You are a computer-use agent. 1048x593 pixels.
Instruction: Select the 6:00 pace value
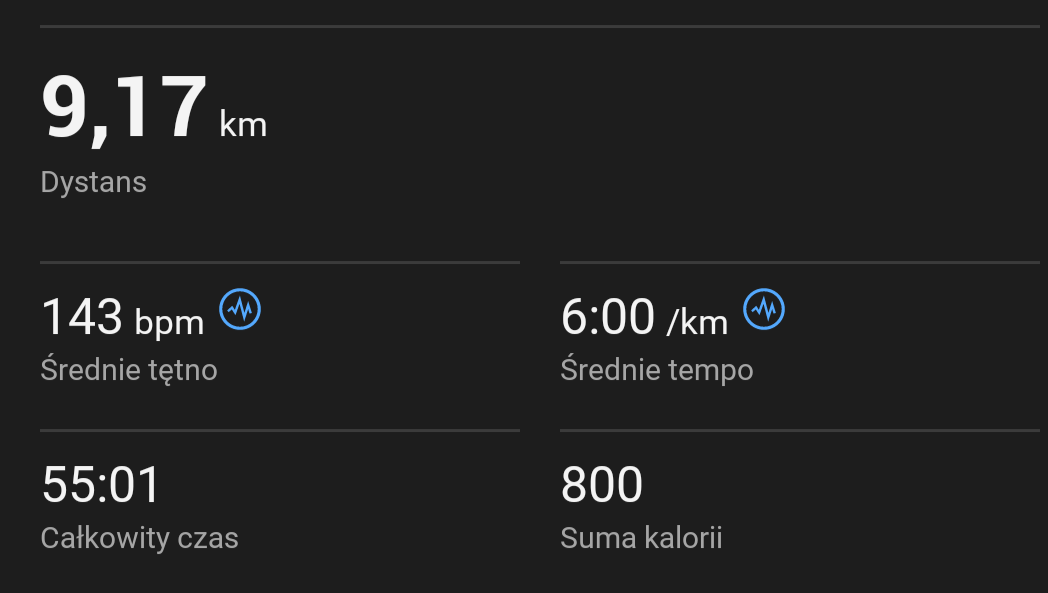pyautogui.click(x=608, y=317)
